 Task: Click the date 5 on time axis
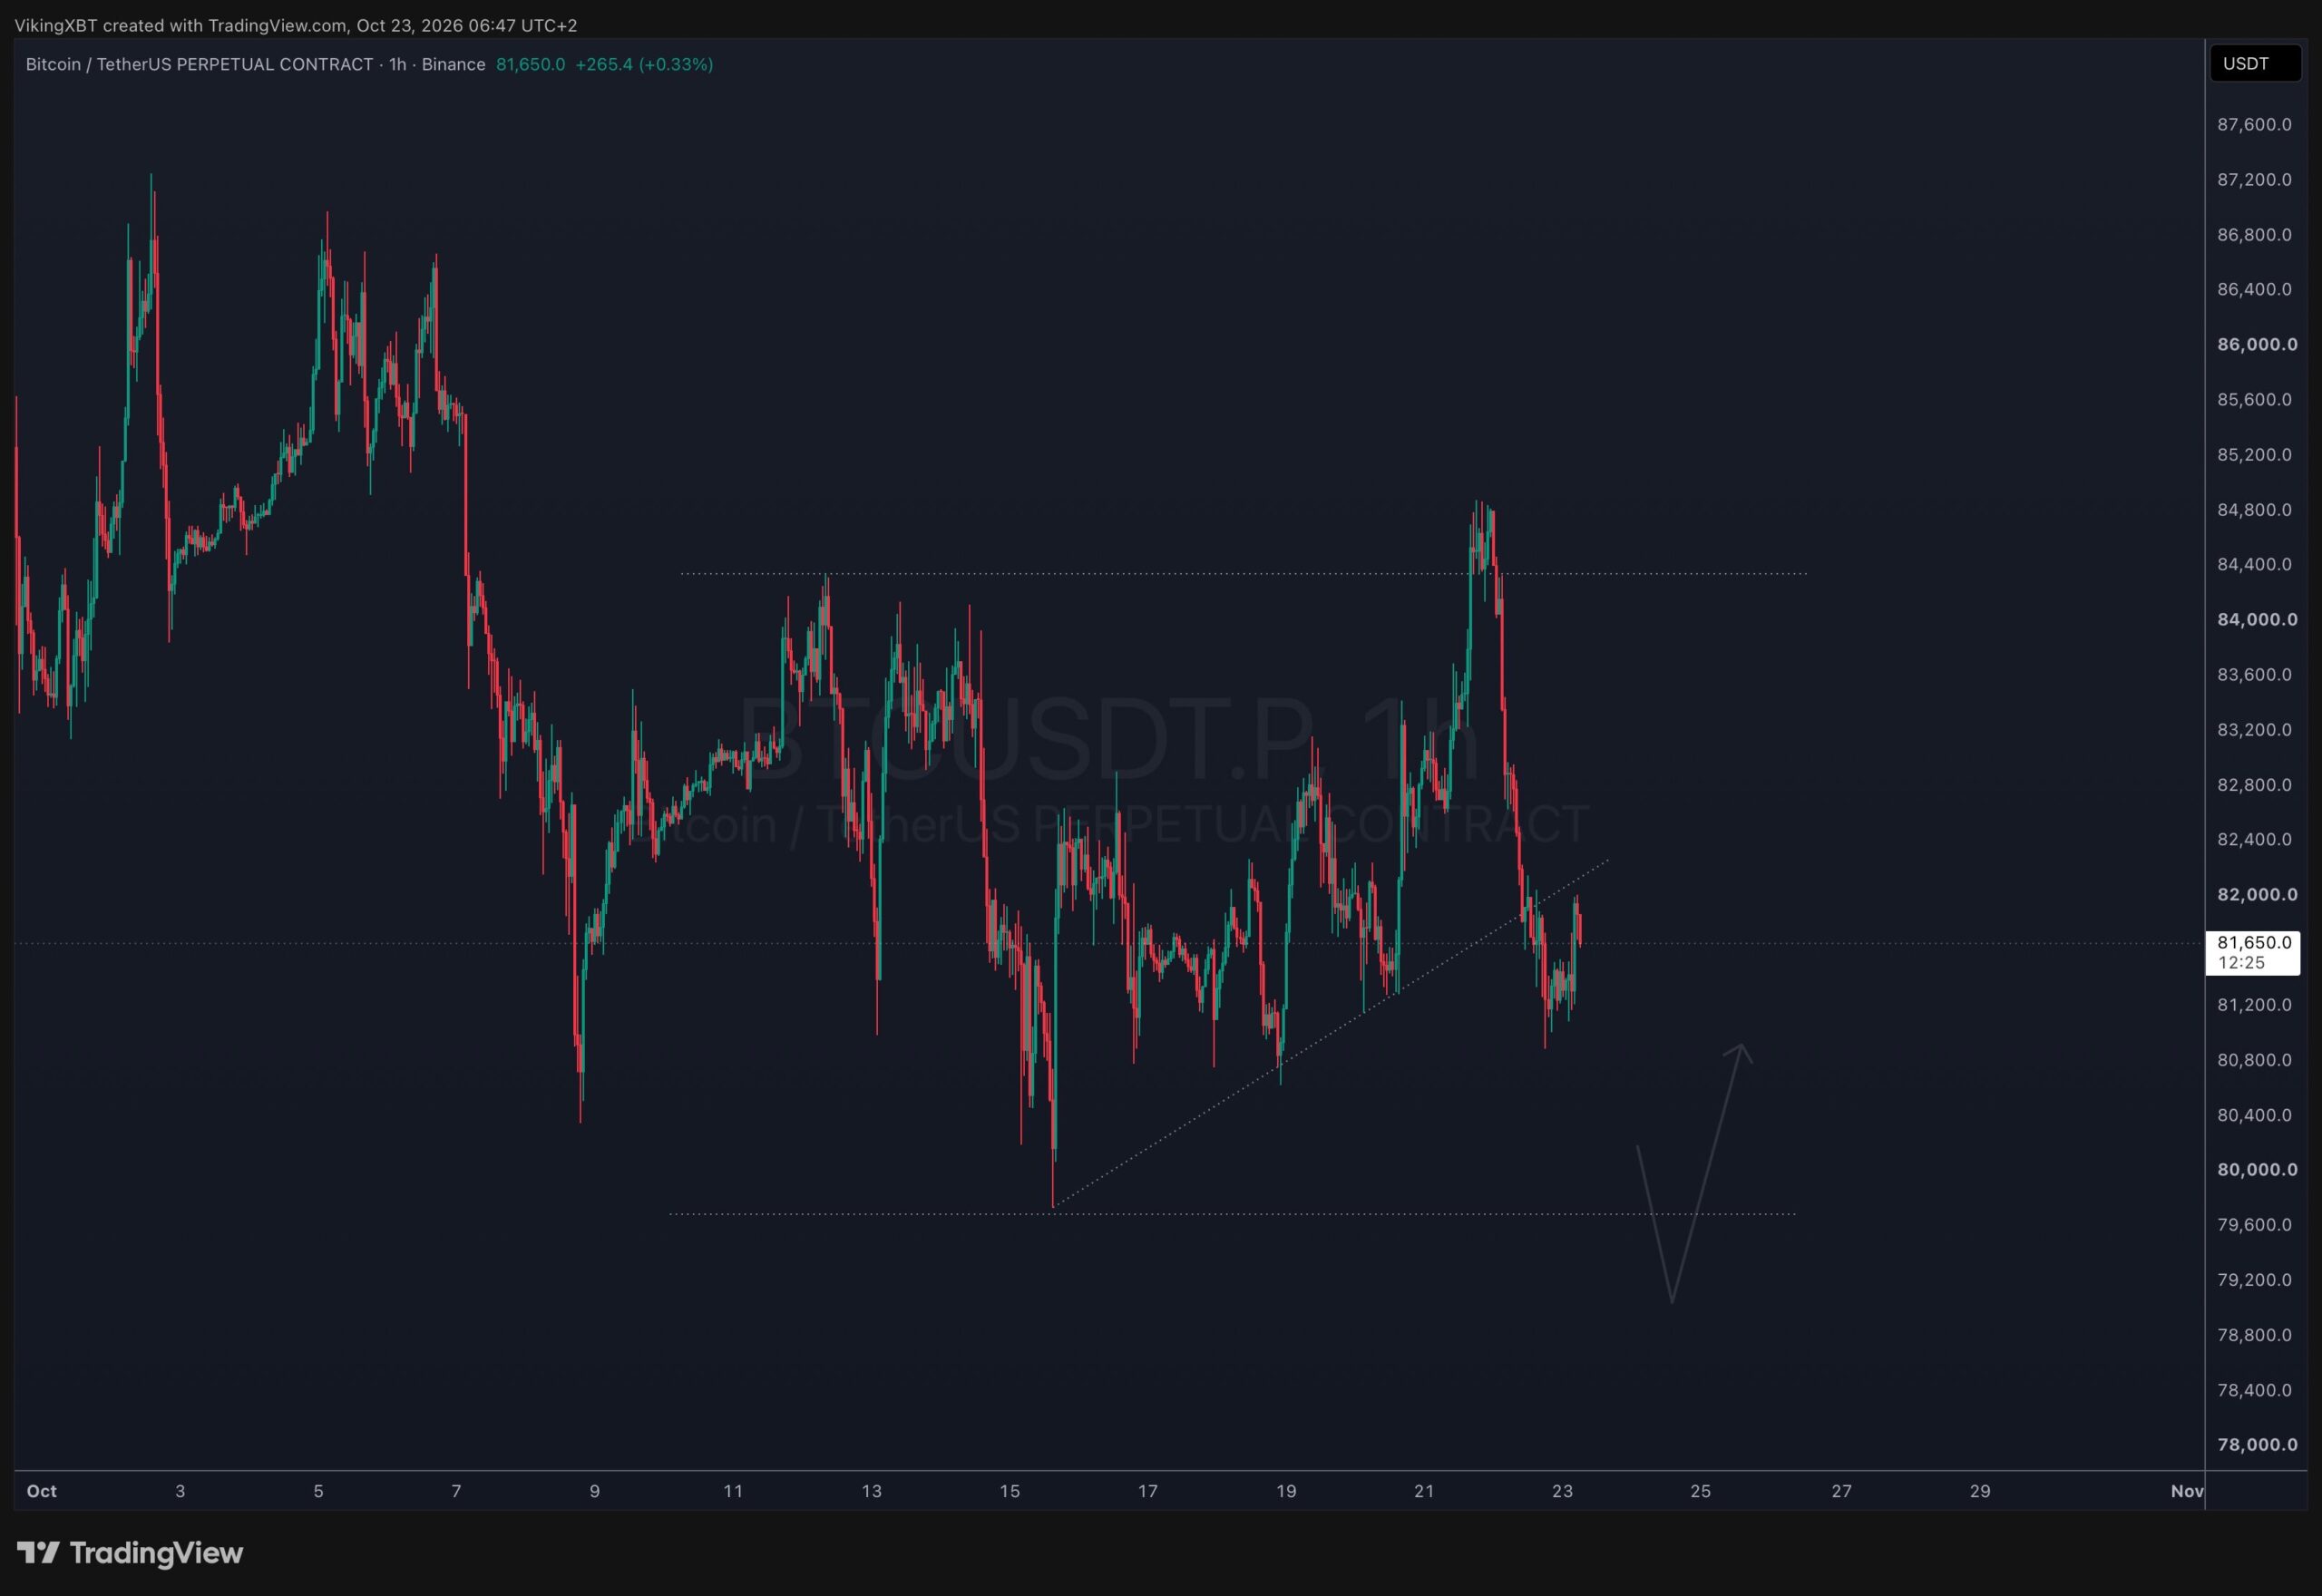318,1491
